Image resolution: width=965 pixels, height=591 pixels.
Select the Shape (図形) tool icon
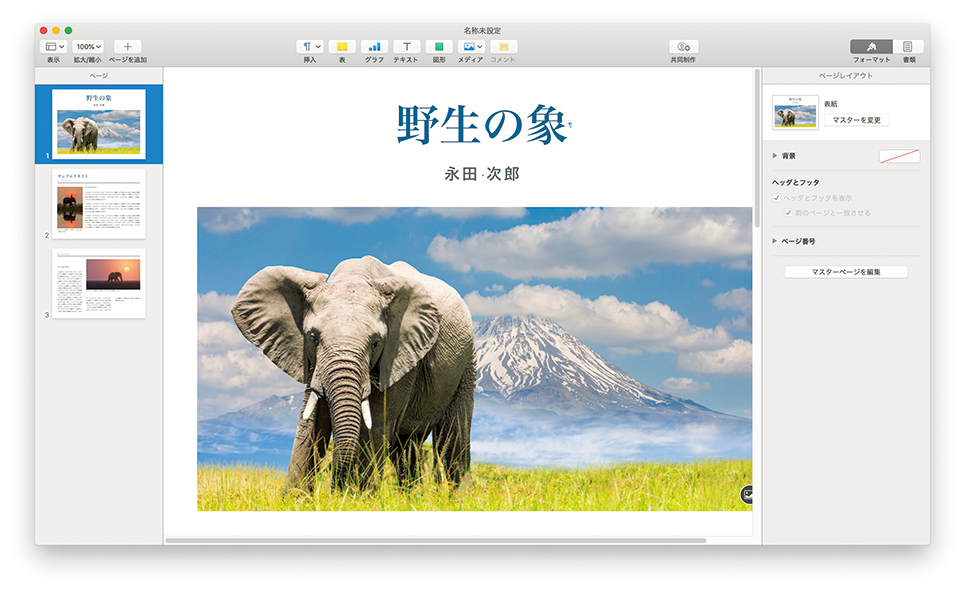pos(439,47)
